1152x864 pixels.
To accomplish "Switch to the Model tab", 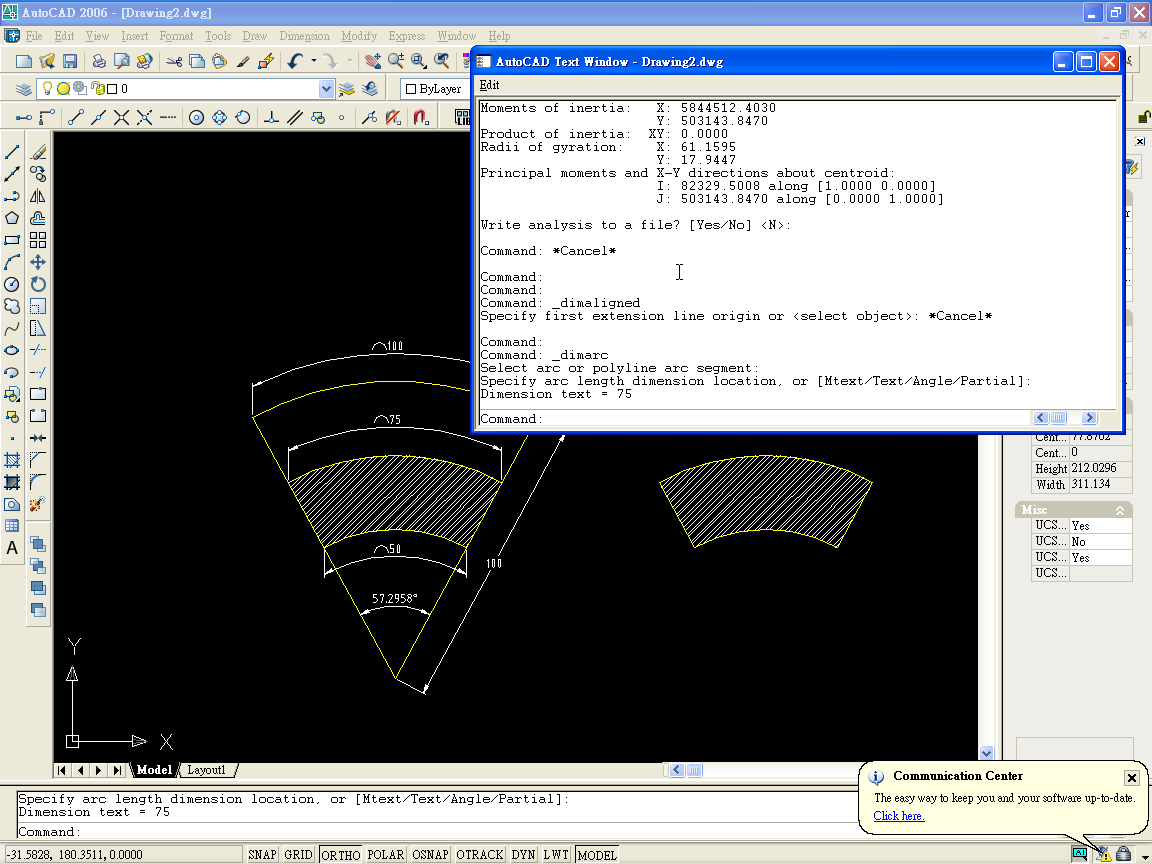I will coord(154,770).
